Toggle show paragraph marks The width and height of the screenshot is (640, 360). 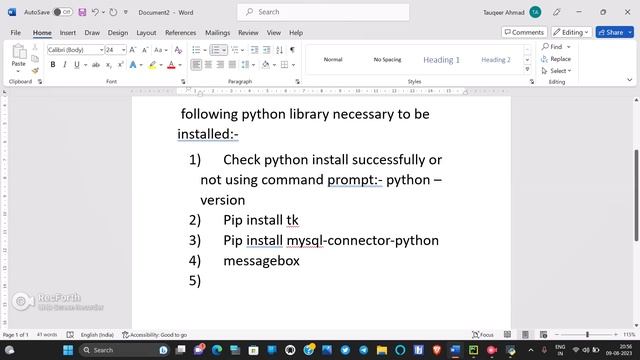click(292, 50)
